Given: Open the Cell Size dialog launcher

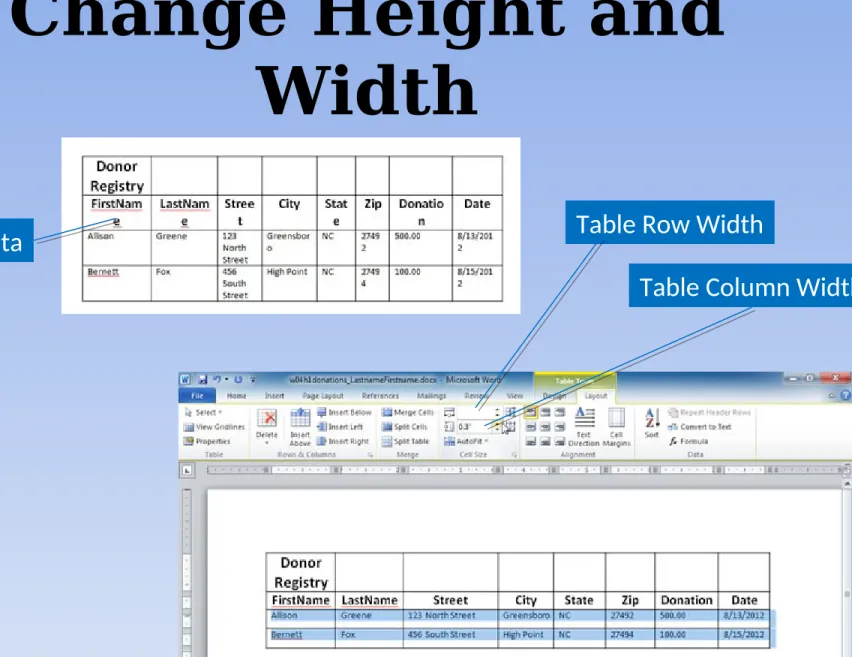Looking at the screenshot, I should click(x=513, y=455).
